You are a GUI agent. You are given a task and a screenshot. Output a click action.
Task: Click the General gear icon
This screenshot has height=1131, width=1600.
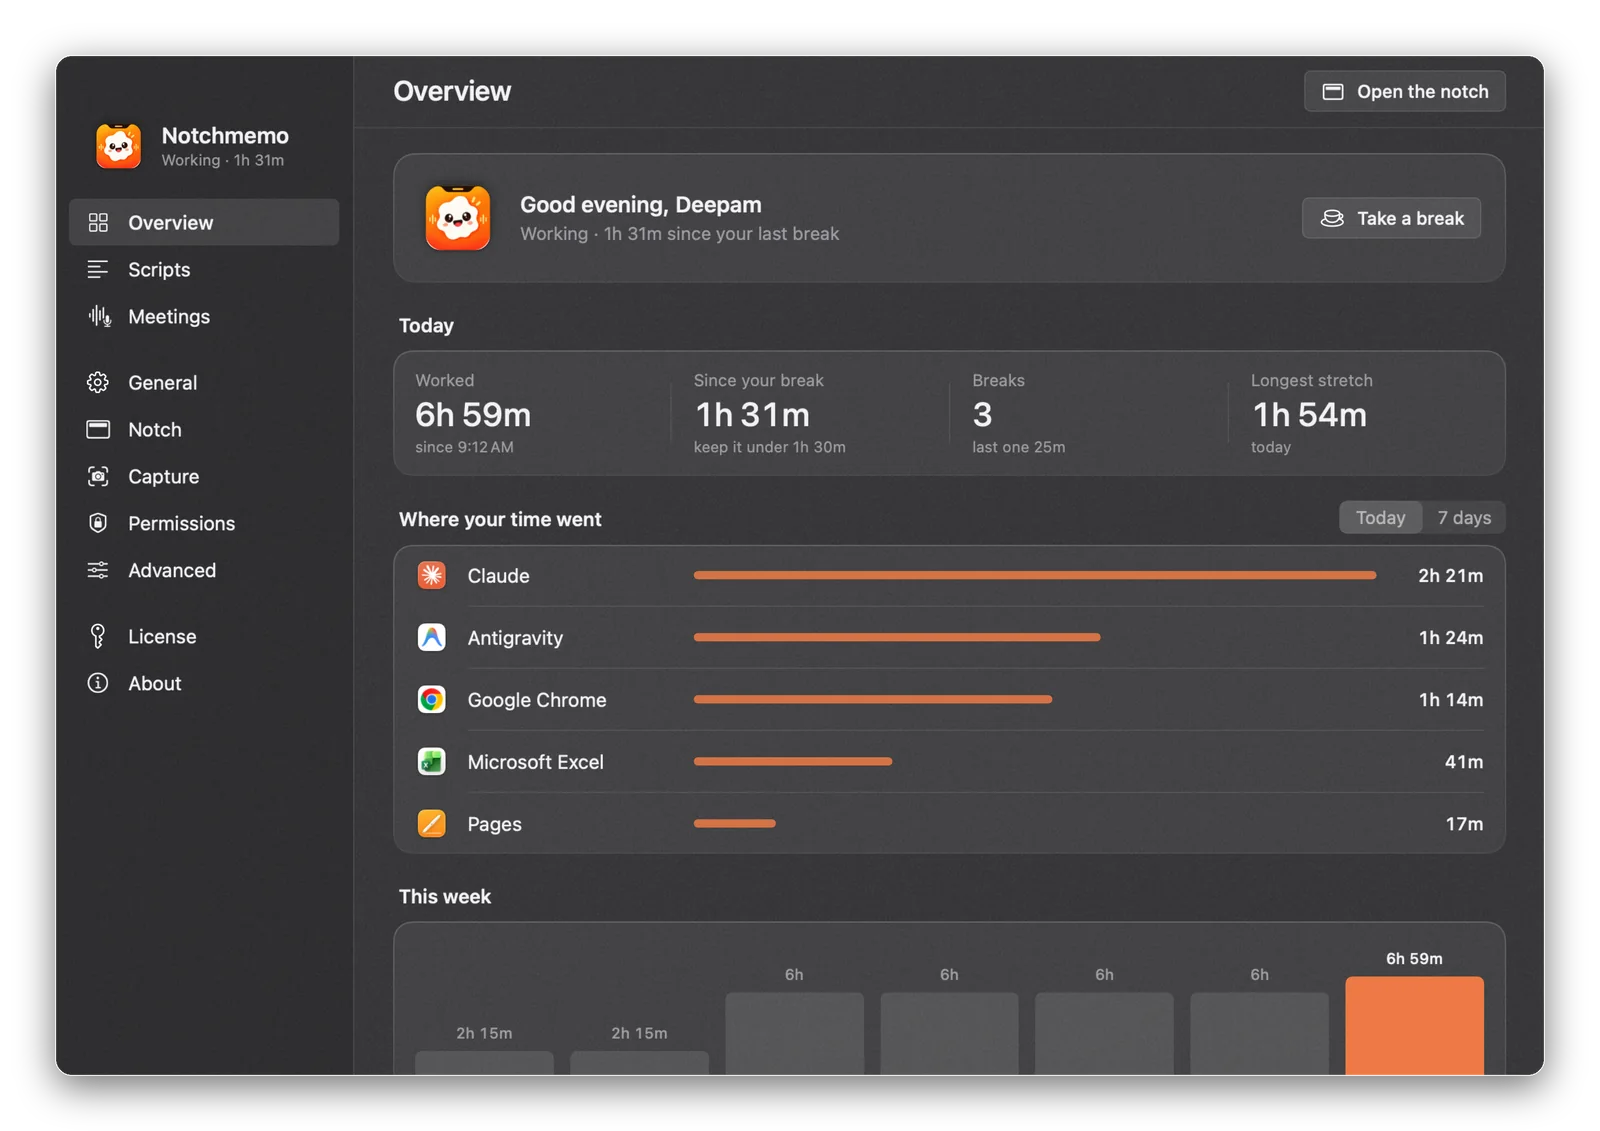(x=98, y=382)
